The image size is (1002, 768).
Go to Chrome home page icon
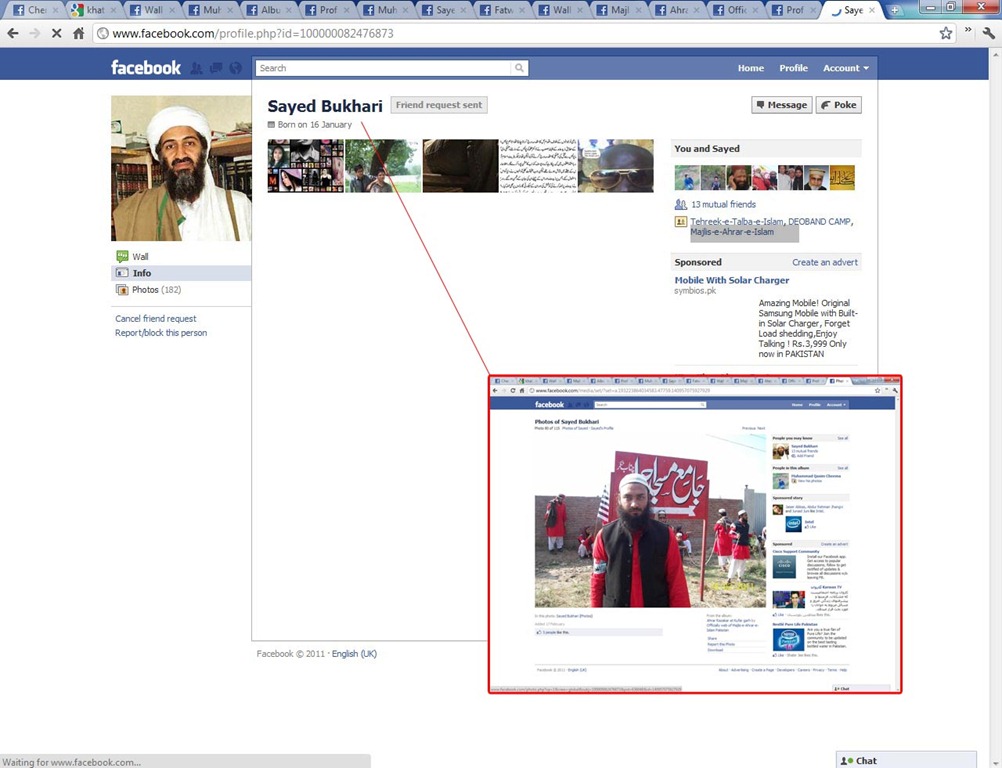(x=79, y=33)
